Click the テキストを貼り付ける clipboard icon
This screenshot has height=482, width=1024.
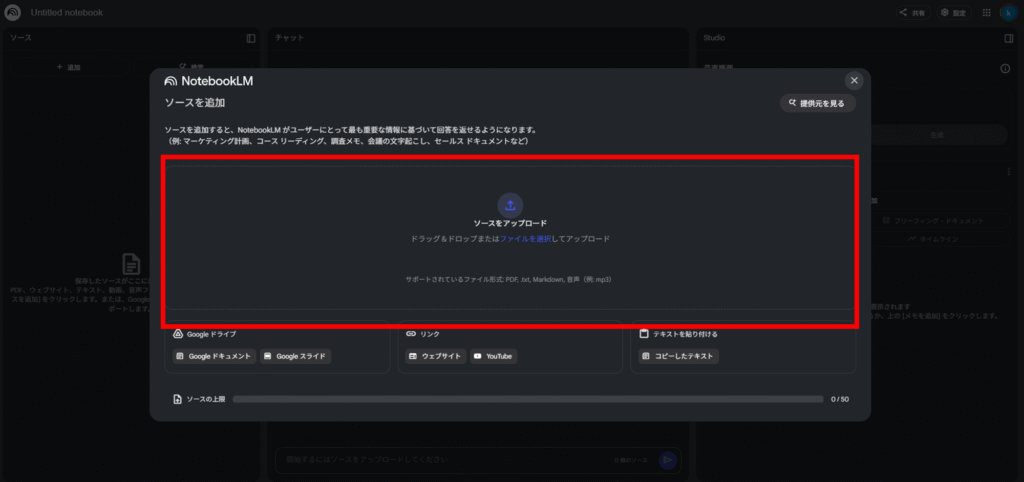pyautogui.click(x=644, y=334)
